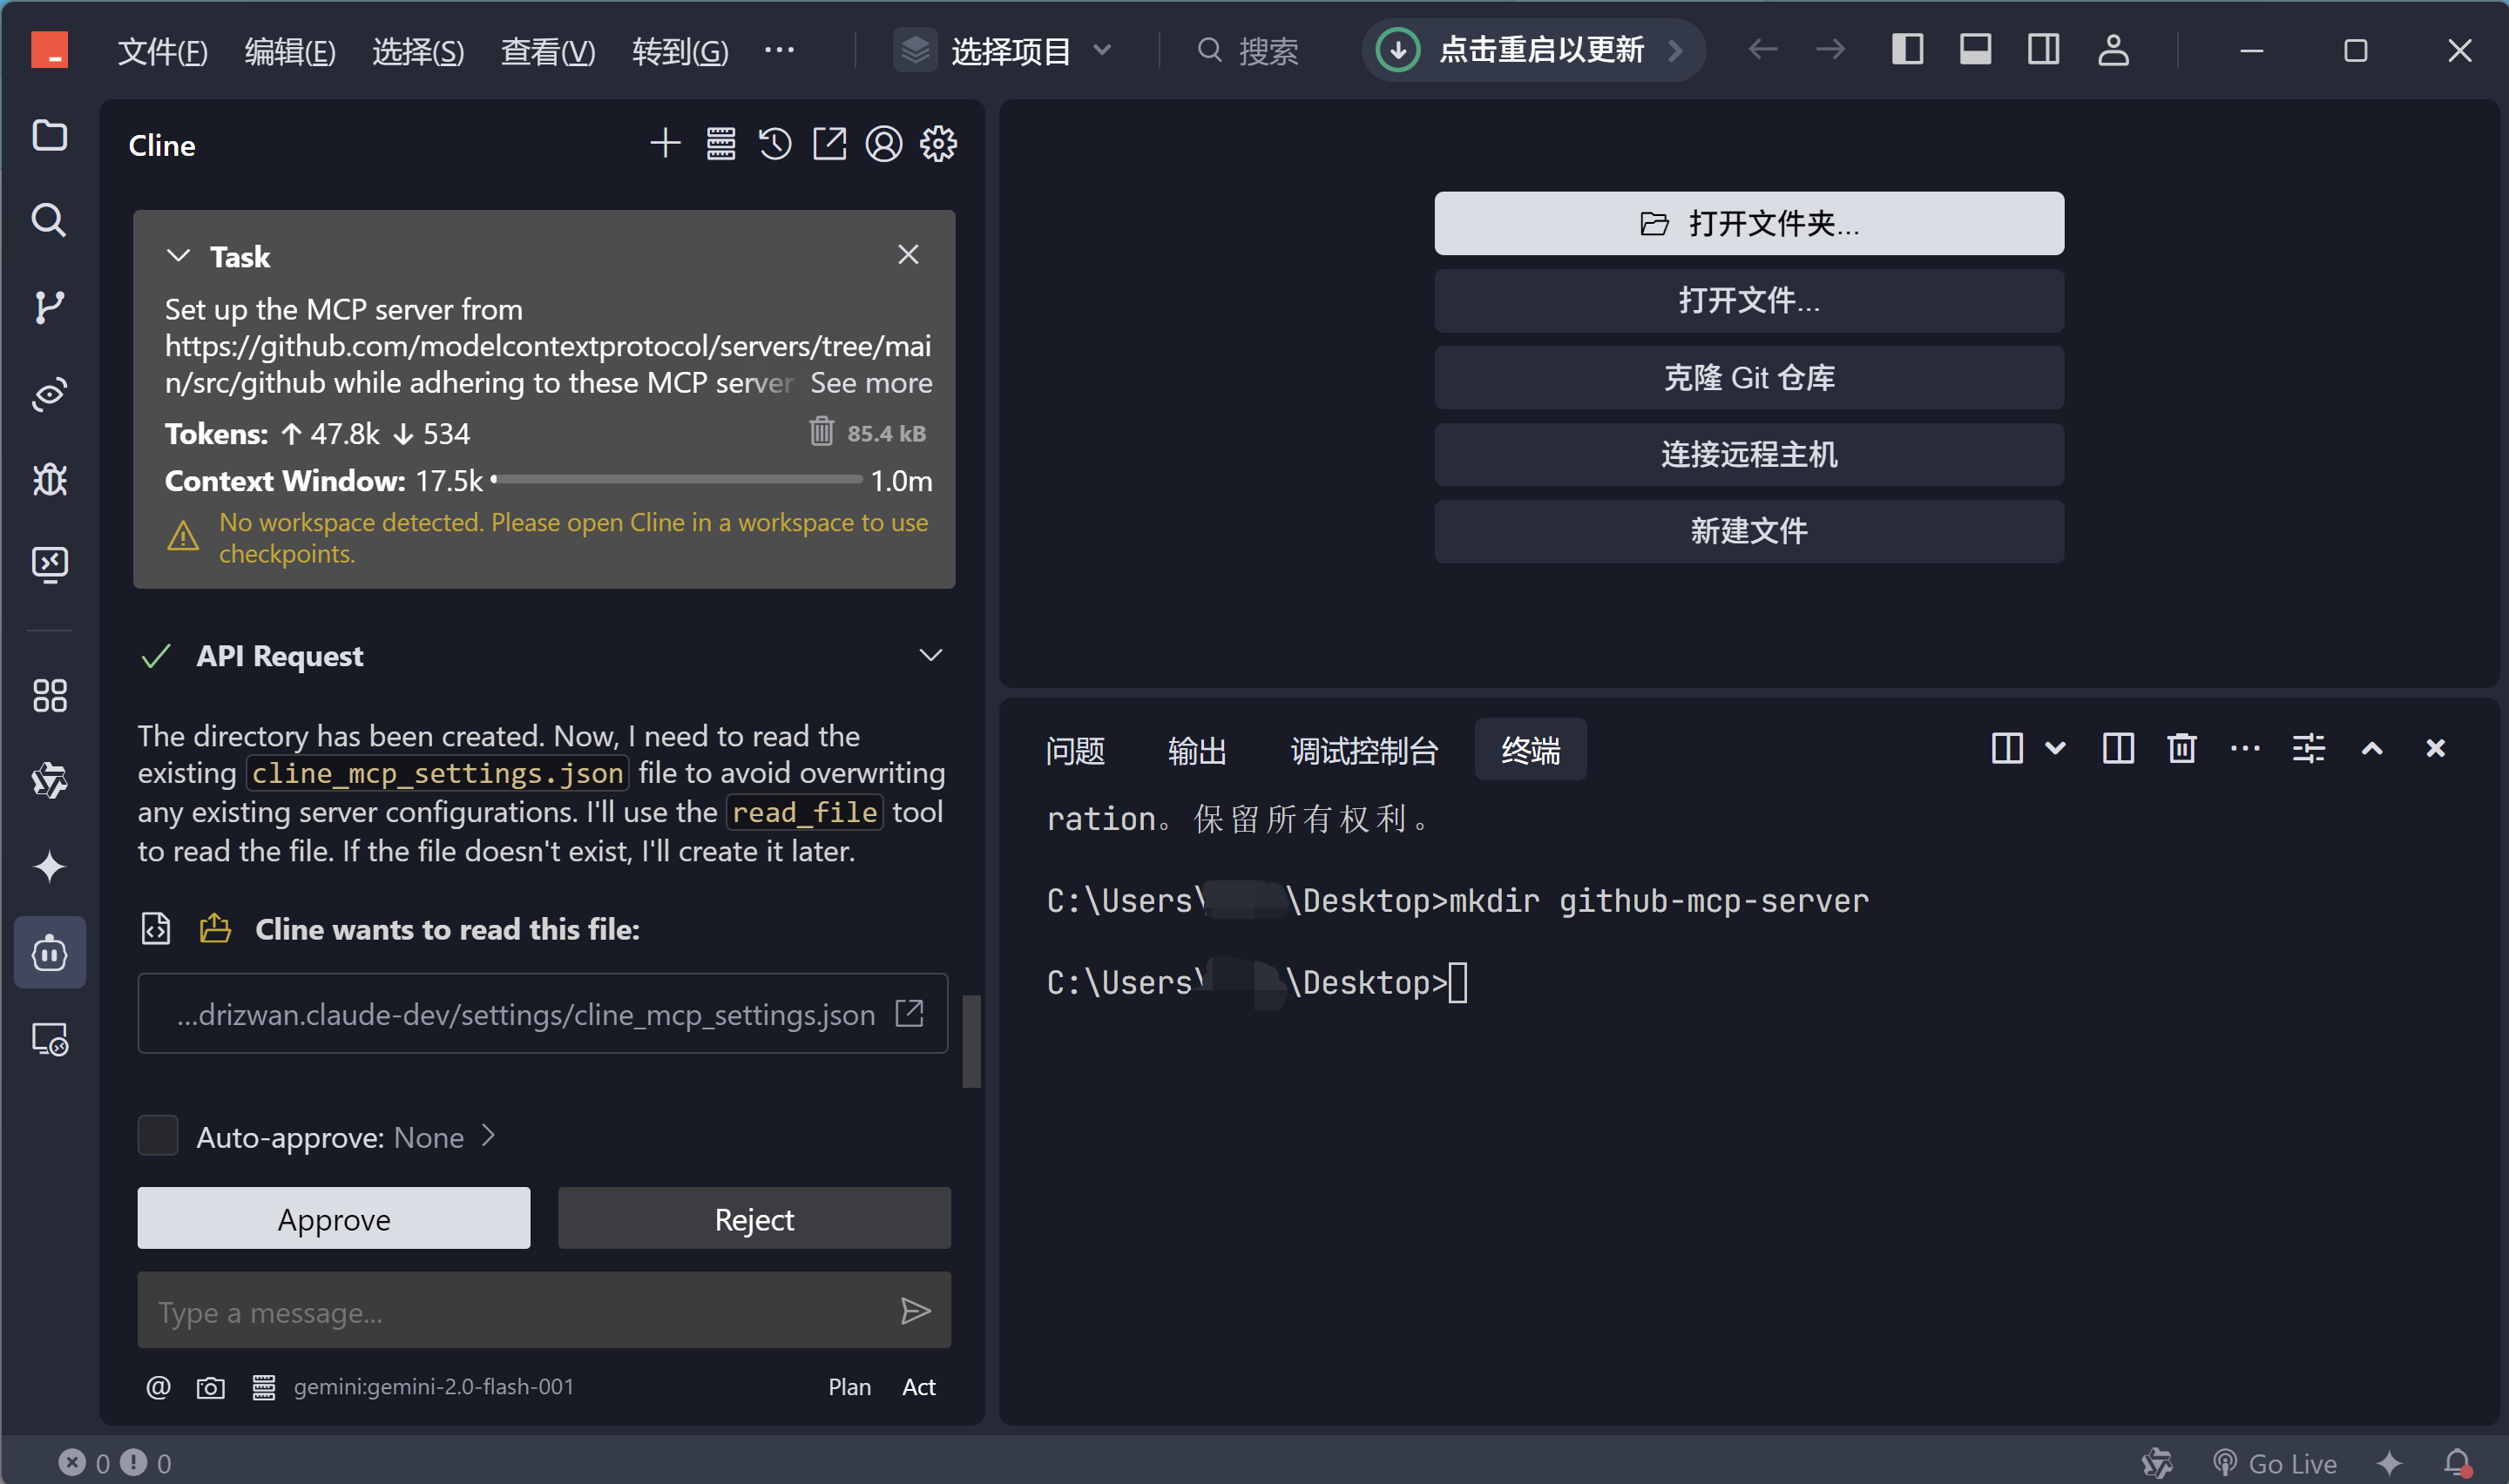The image size is (2509, 1484).
Task: Approve the read file request
Action: tap(333, 1219)
